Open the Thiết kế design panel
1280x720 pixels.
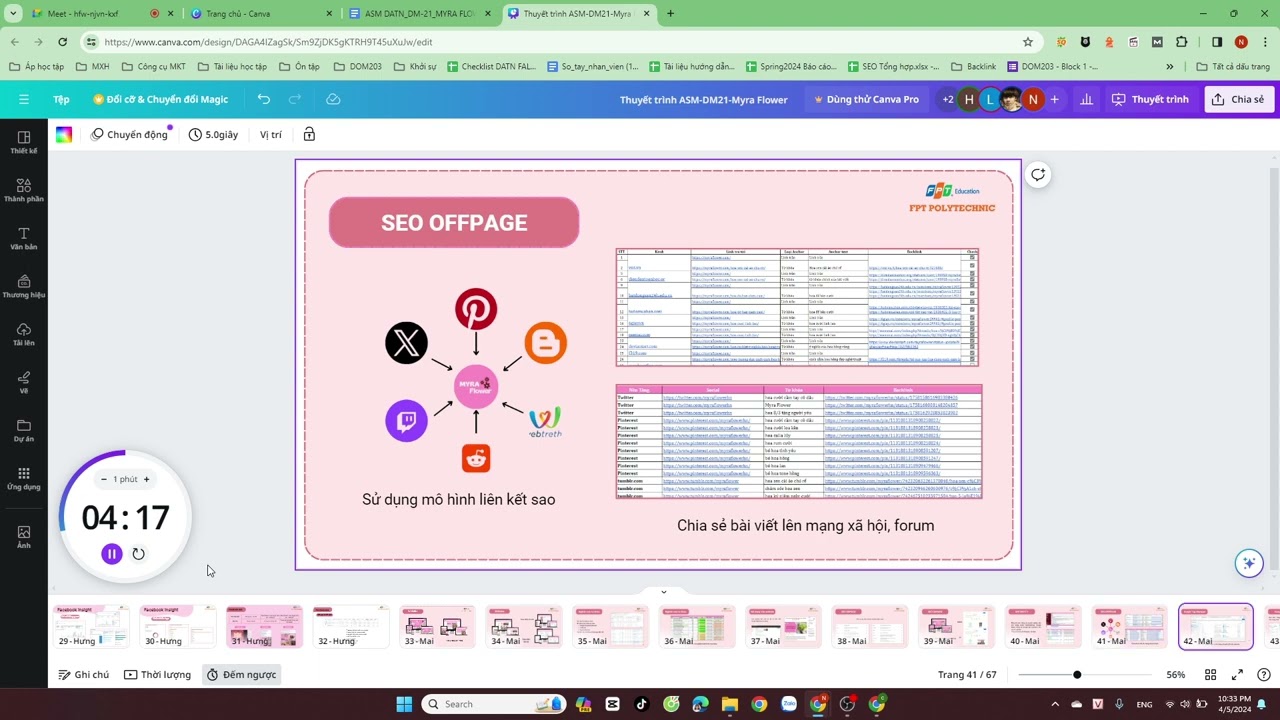point(24,142)
